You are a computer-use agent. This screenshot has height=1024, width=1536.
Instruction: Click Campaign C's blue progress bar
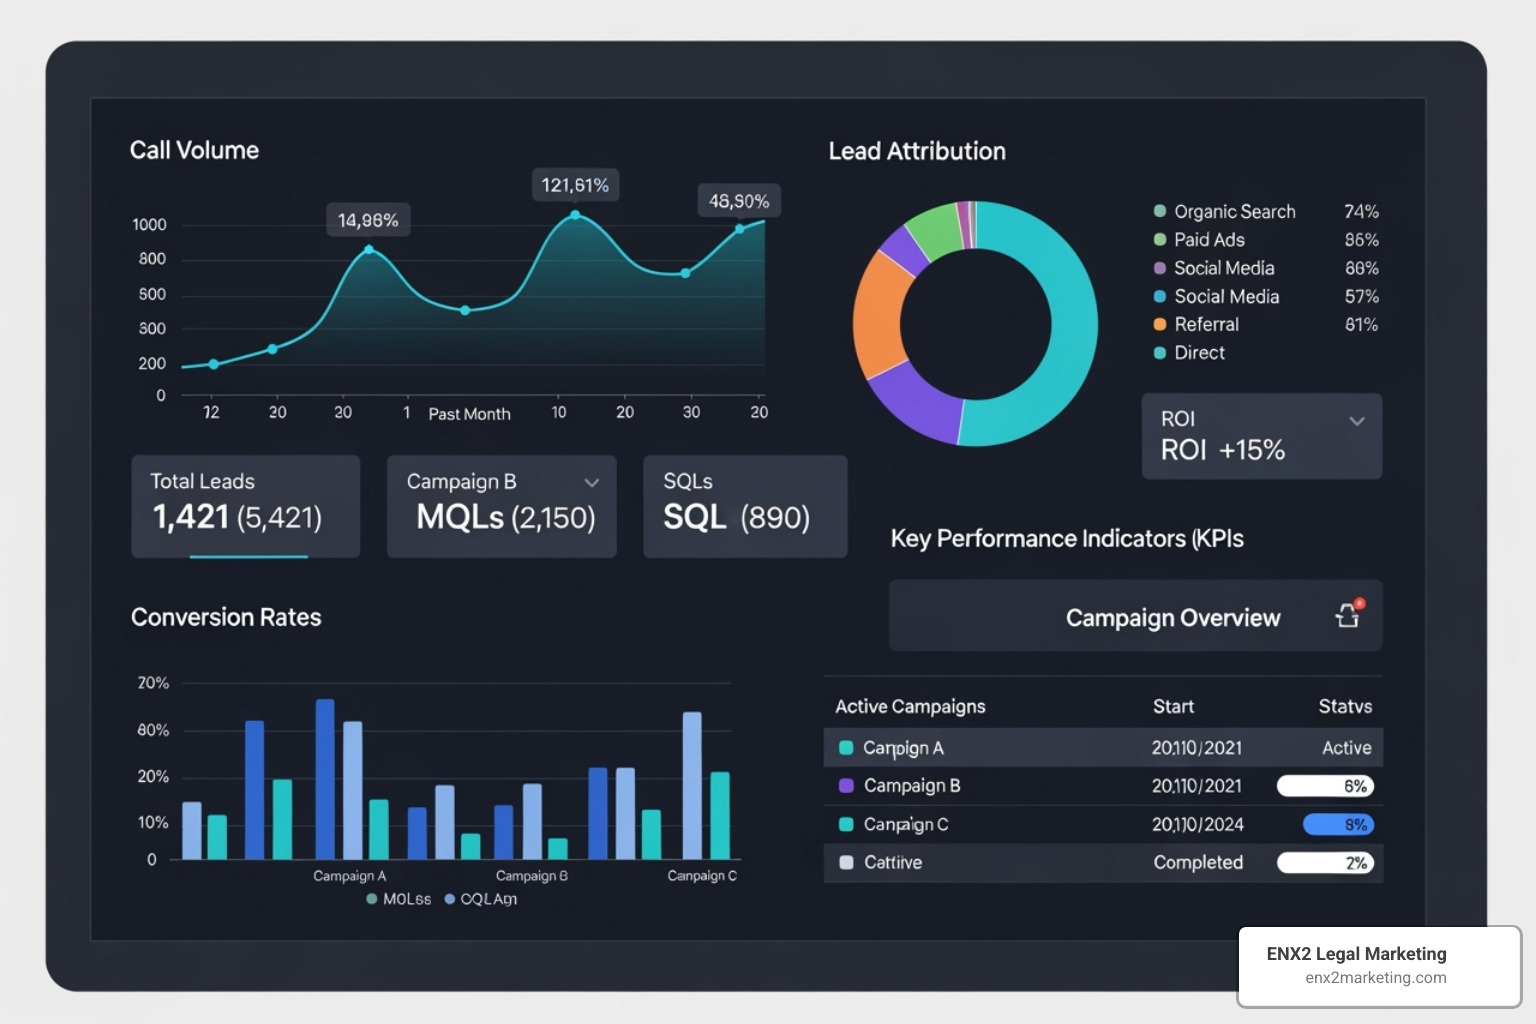(x=1338, y=824)
